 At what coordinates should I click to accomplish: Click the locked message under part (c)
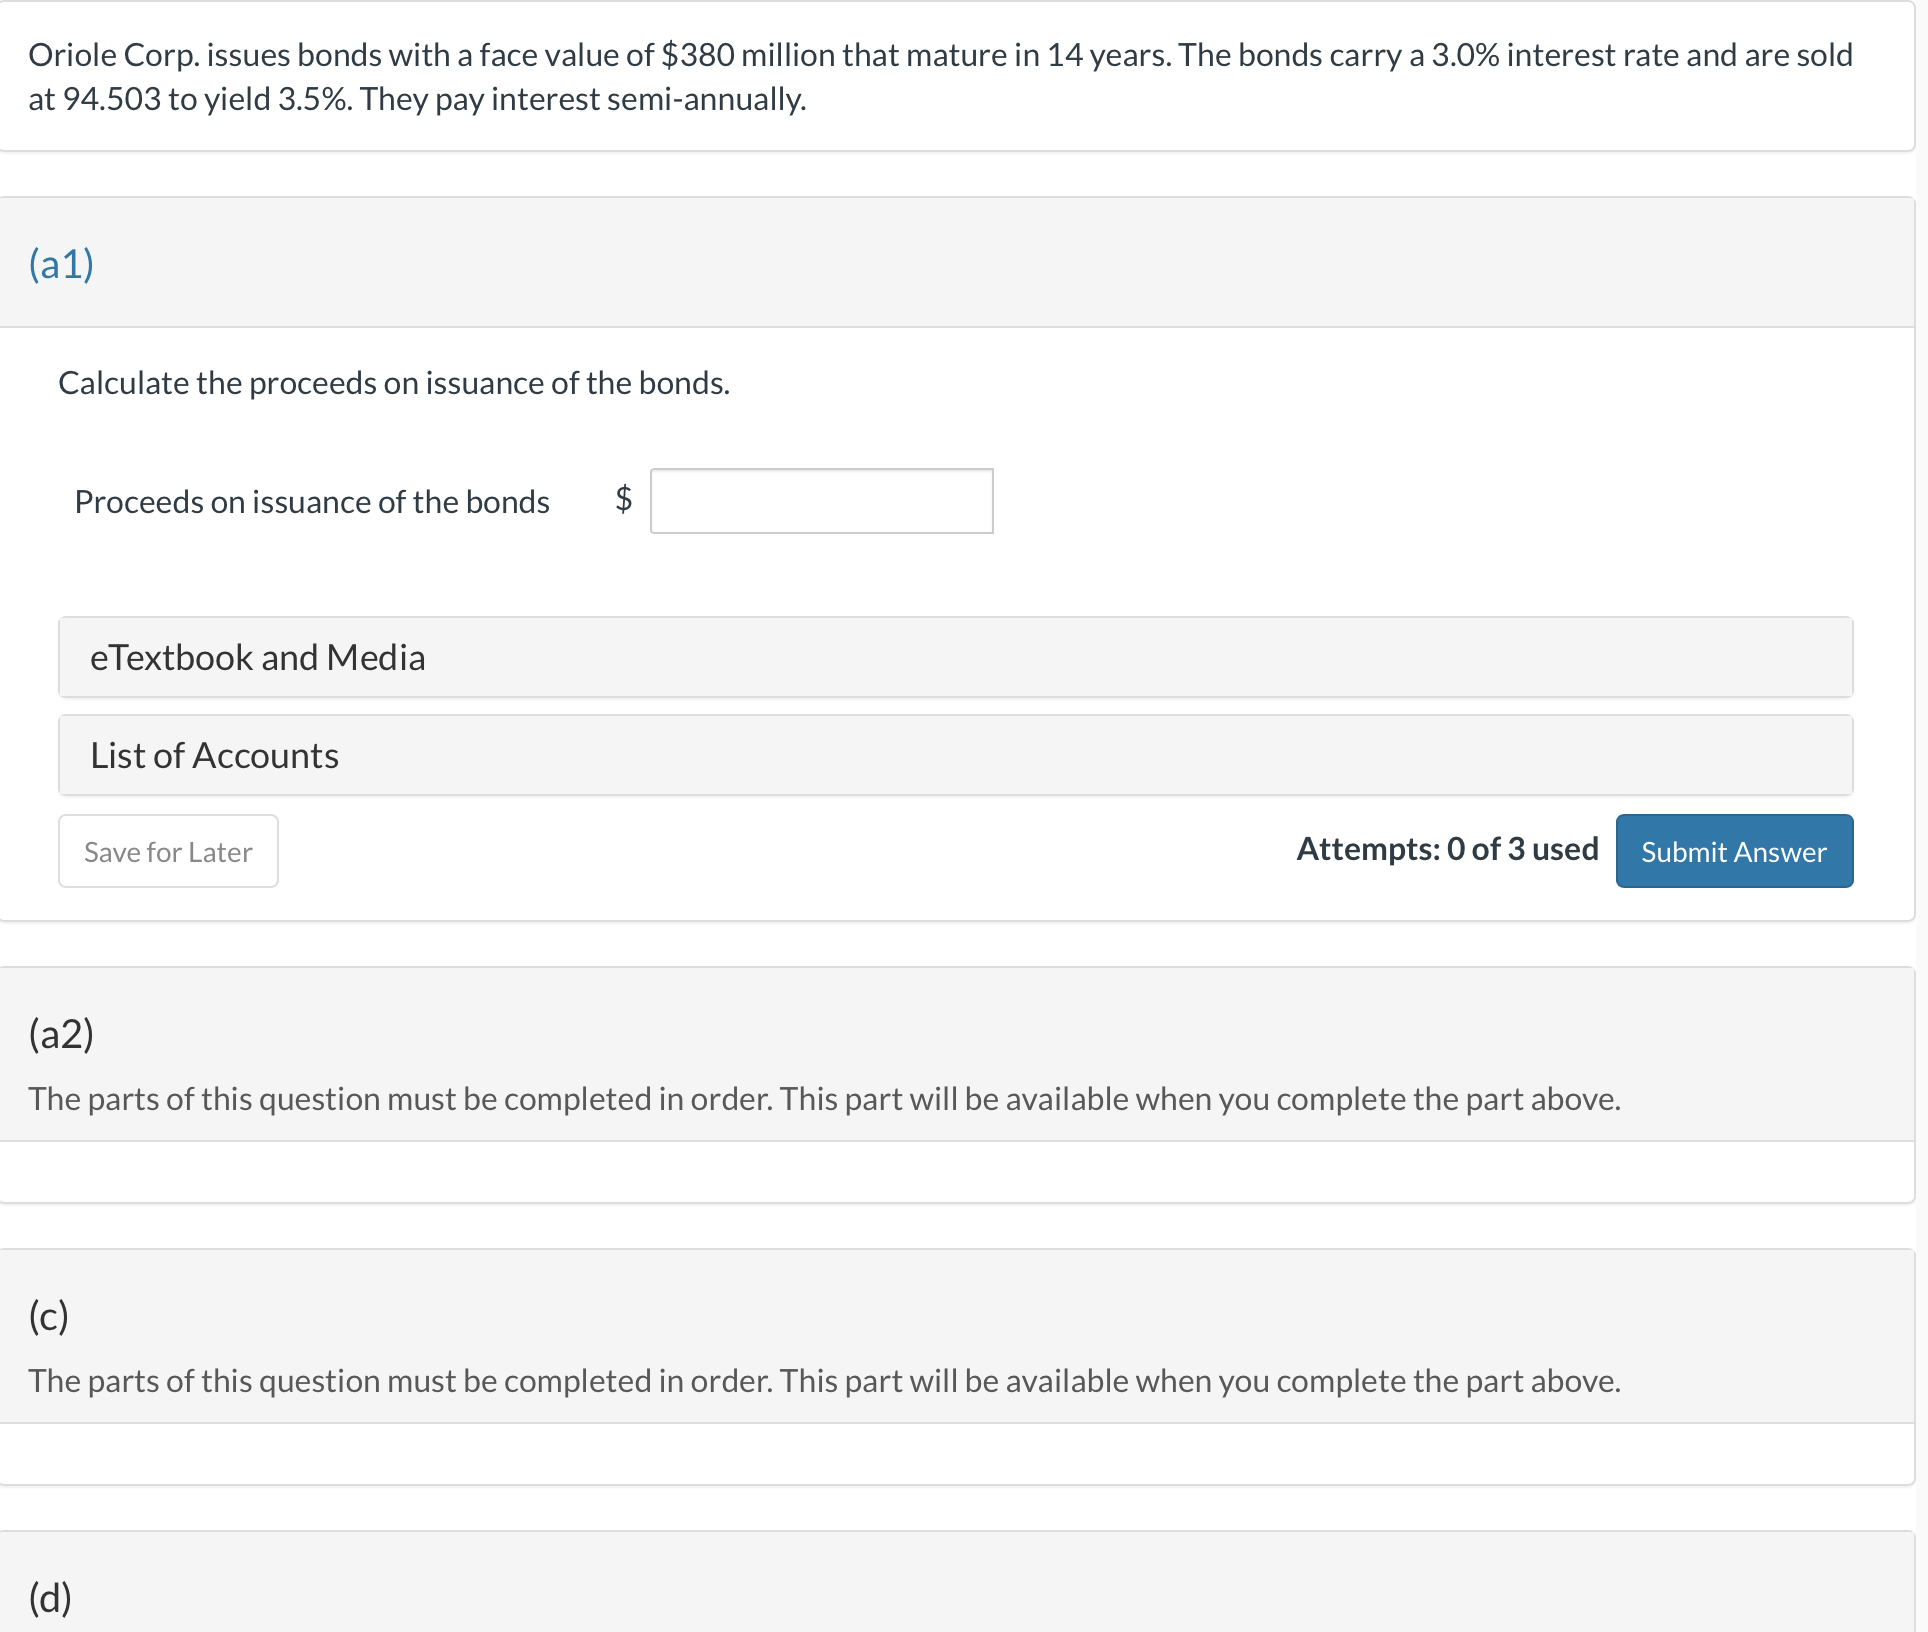coord(824,1381)
